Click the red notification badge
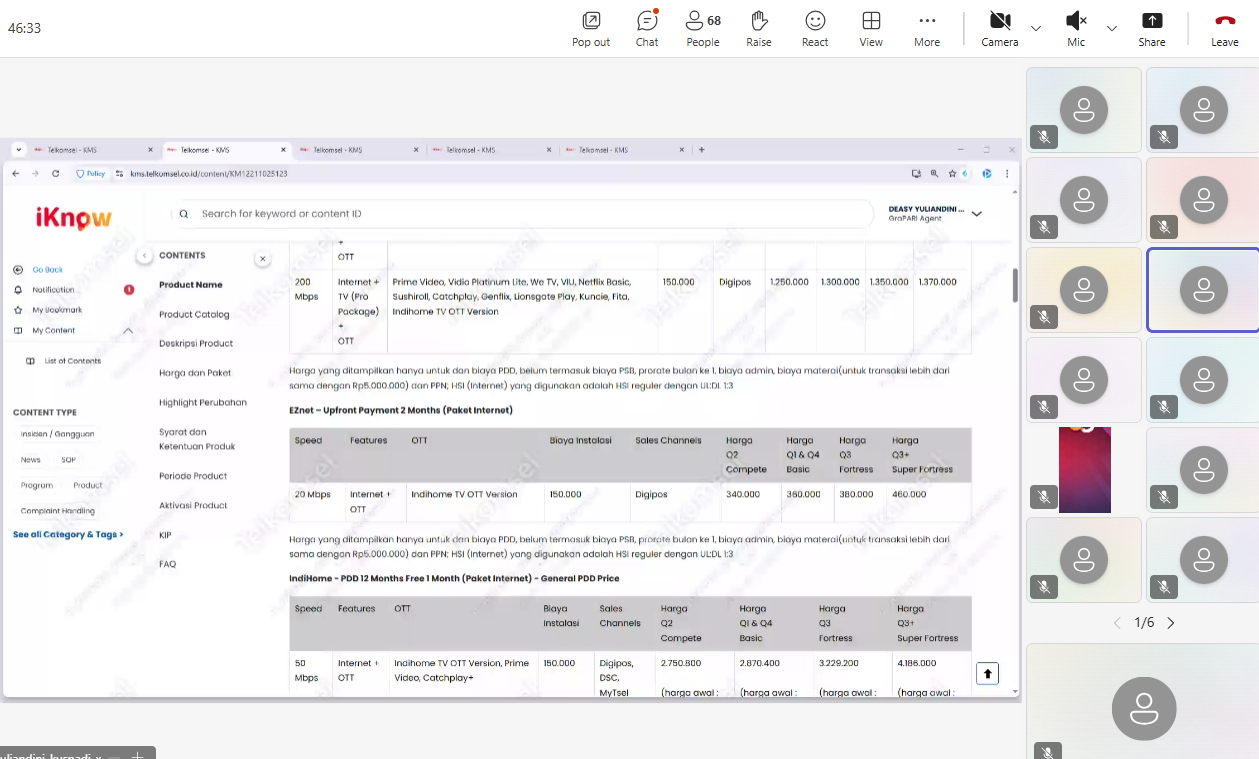Image resolution: width=1259 pixels, height=759 pixels. click(129, 290)
